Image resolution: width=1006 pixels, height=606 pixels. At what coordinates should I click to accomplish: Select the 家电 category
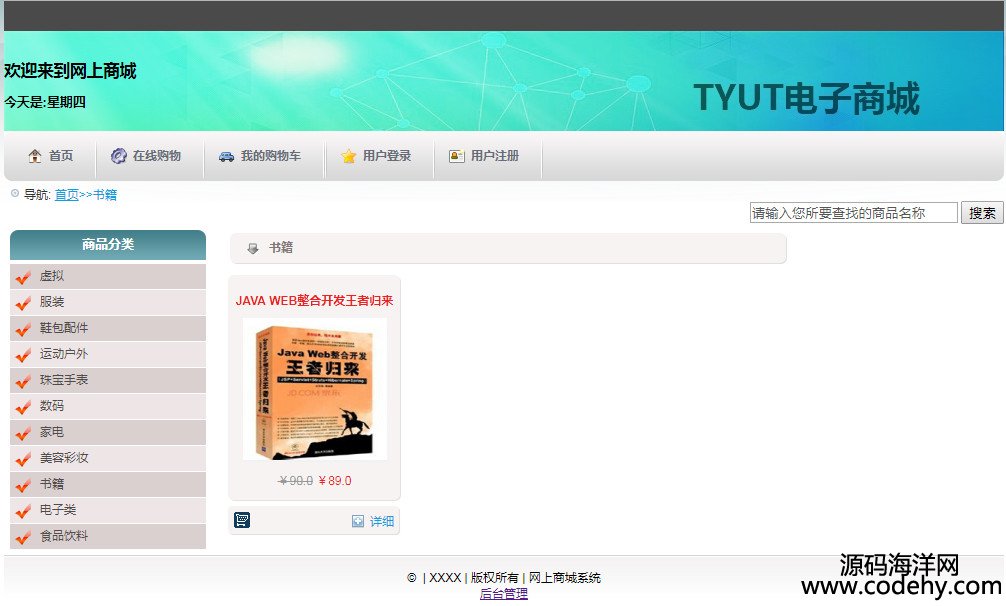coord(52,432)
